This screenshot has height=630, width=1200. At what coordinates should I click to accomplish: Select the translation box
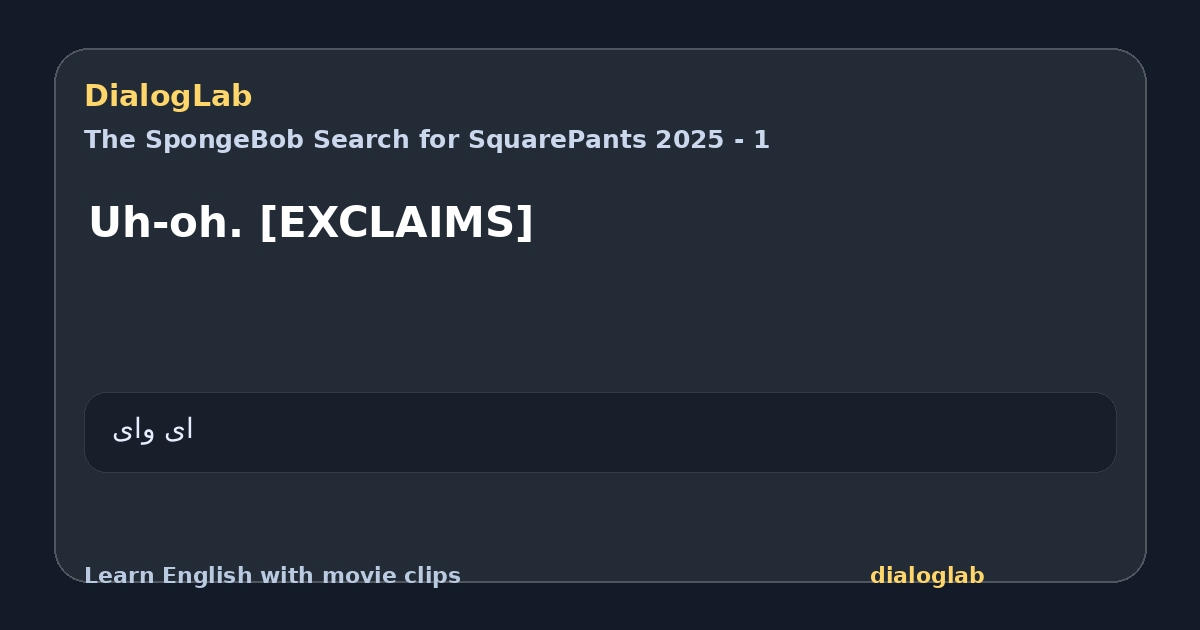pyautogui.click(x=600, y=432)
